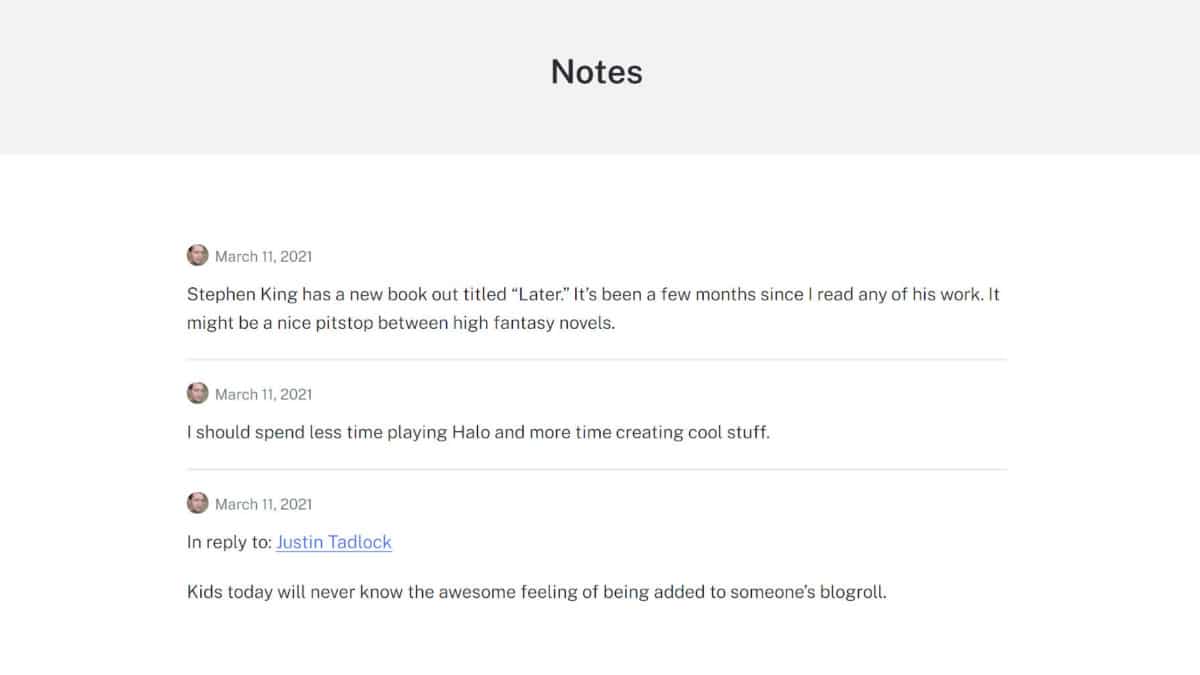Click the Notes page heading
This screenshot has width=1200, height=675.
coord(597,72)
